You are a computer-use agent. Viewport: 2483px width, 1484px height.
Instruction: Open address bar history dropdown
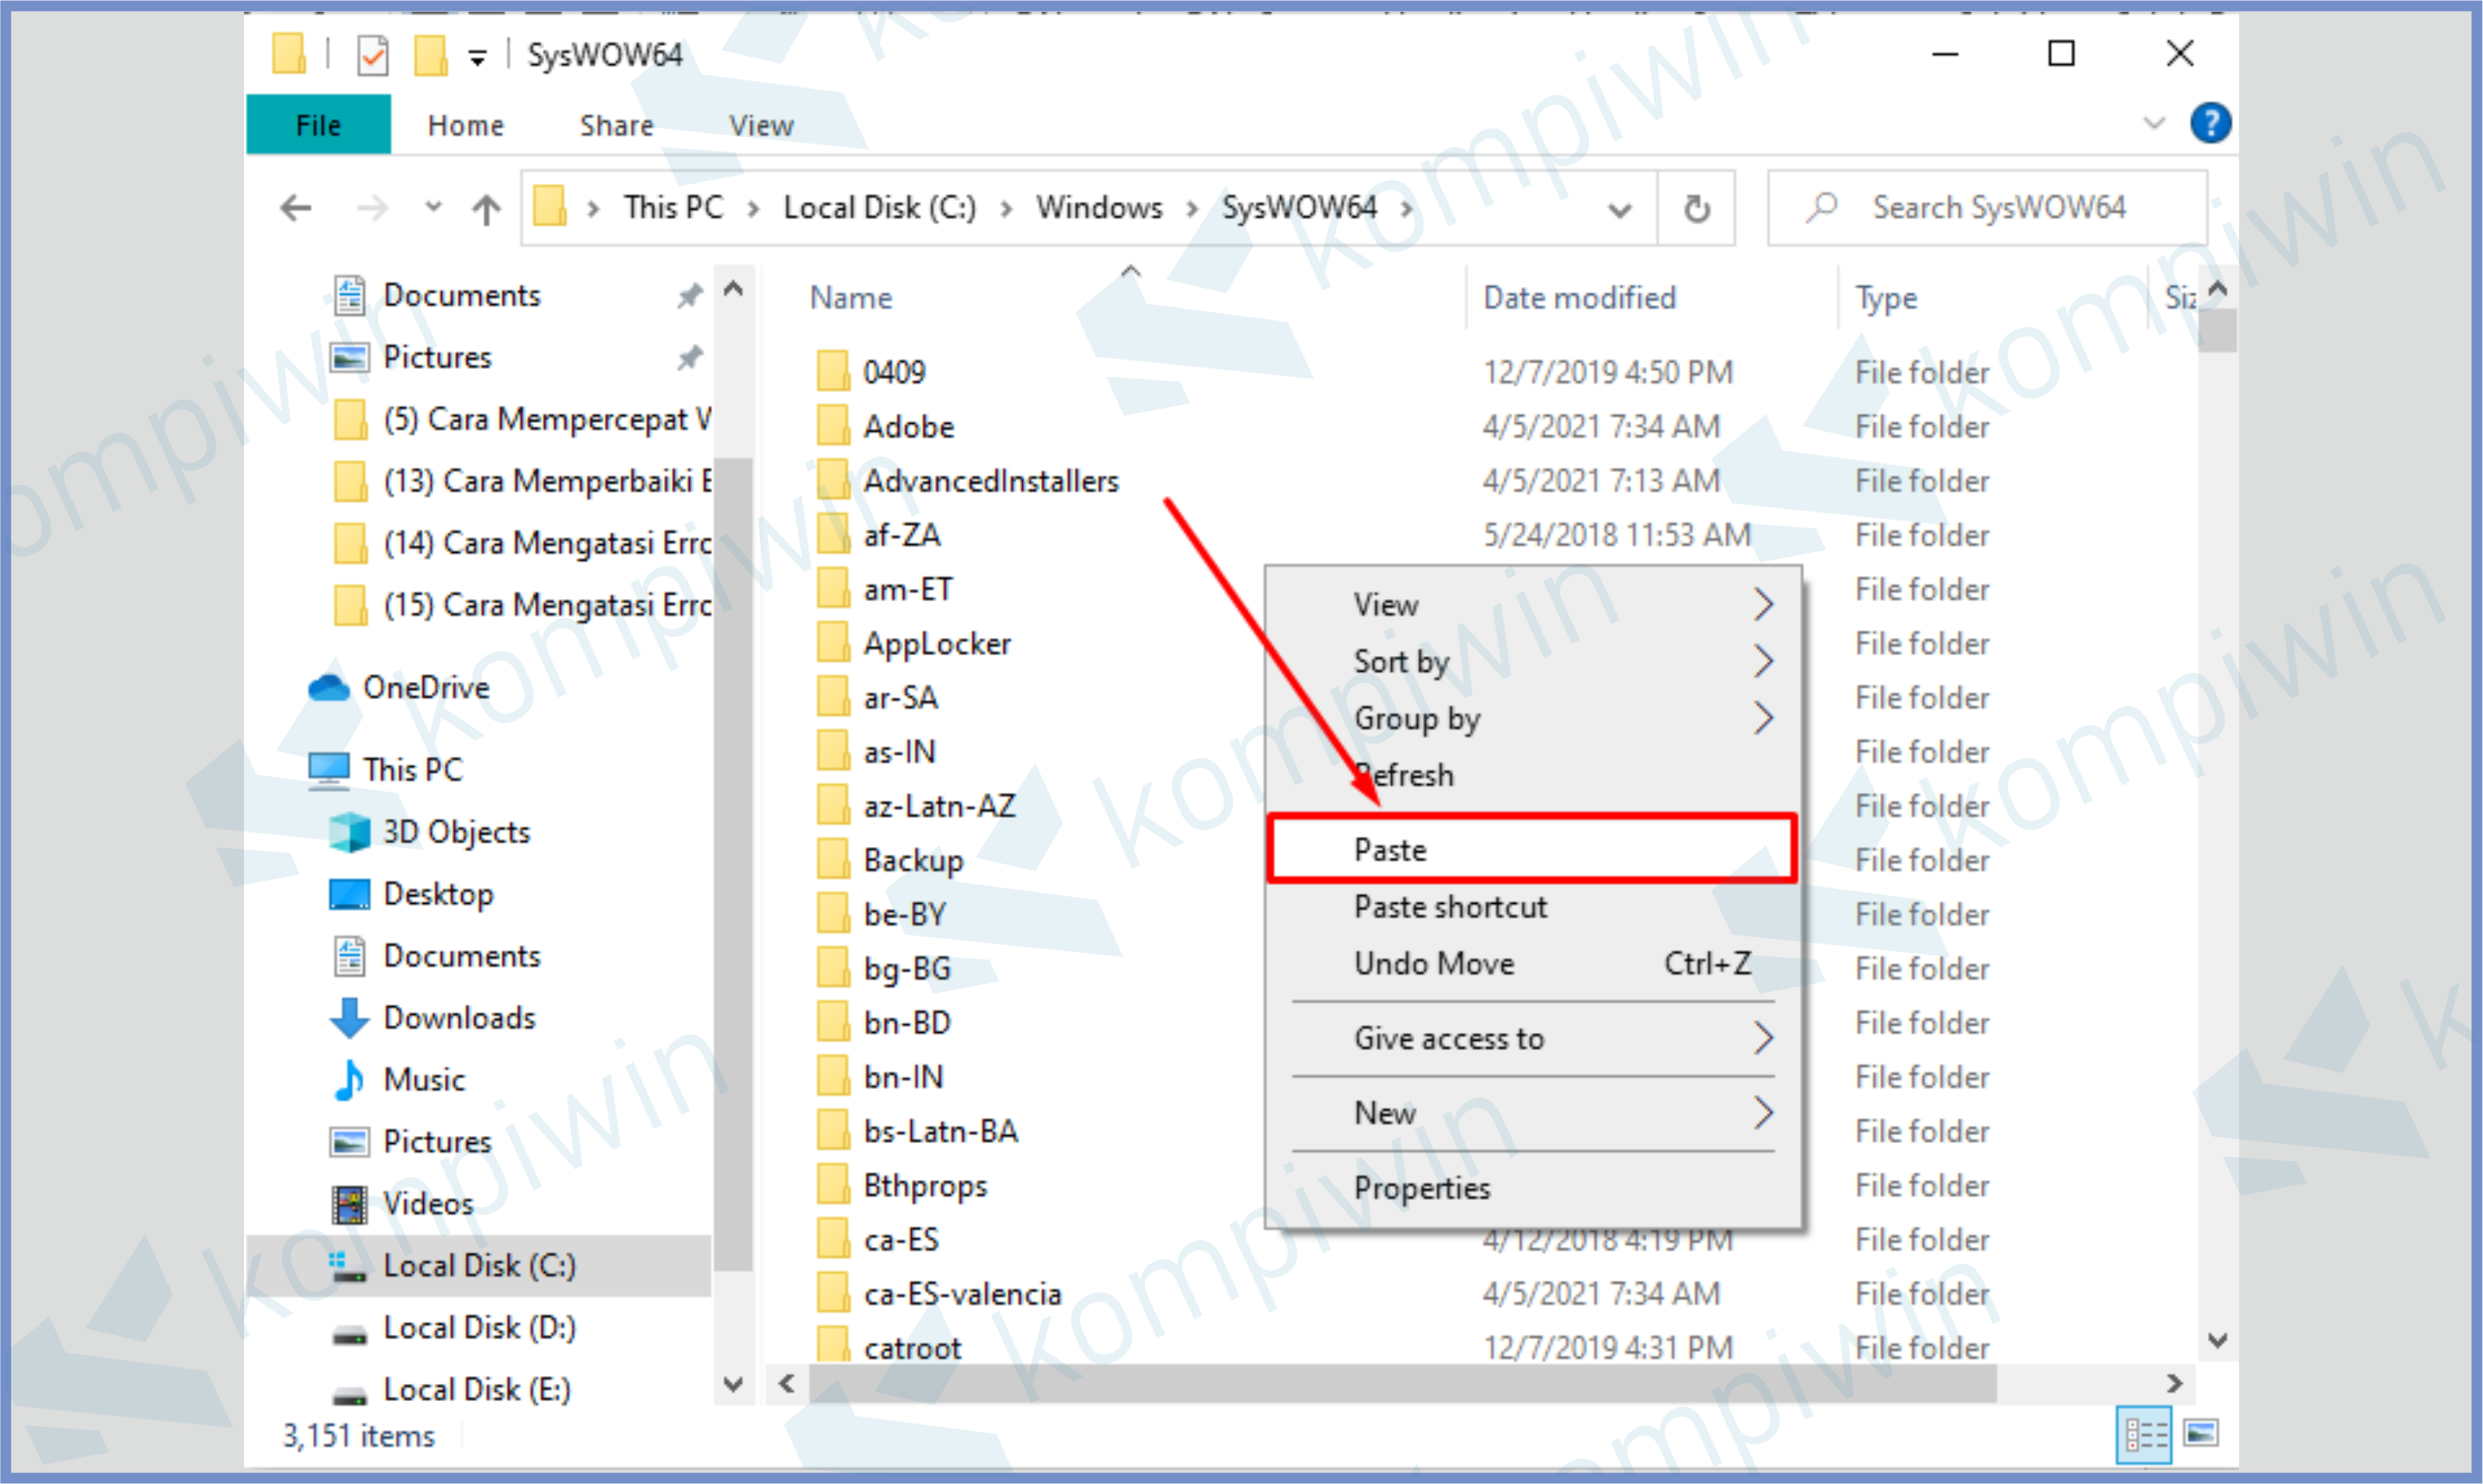click(1619, 210)
